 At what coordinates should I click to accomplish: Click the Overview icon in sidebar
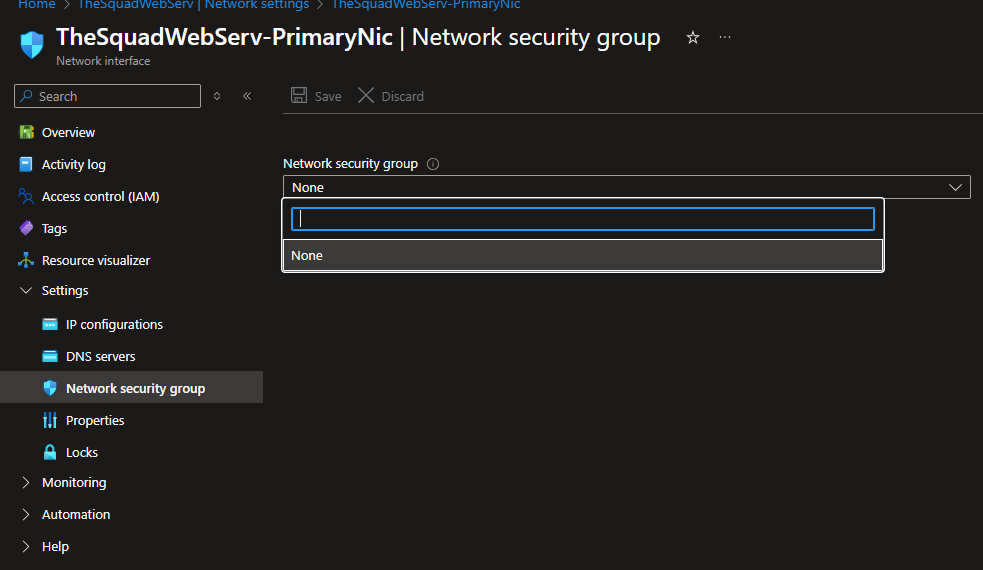pos(26,132)
